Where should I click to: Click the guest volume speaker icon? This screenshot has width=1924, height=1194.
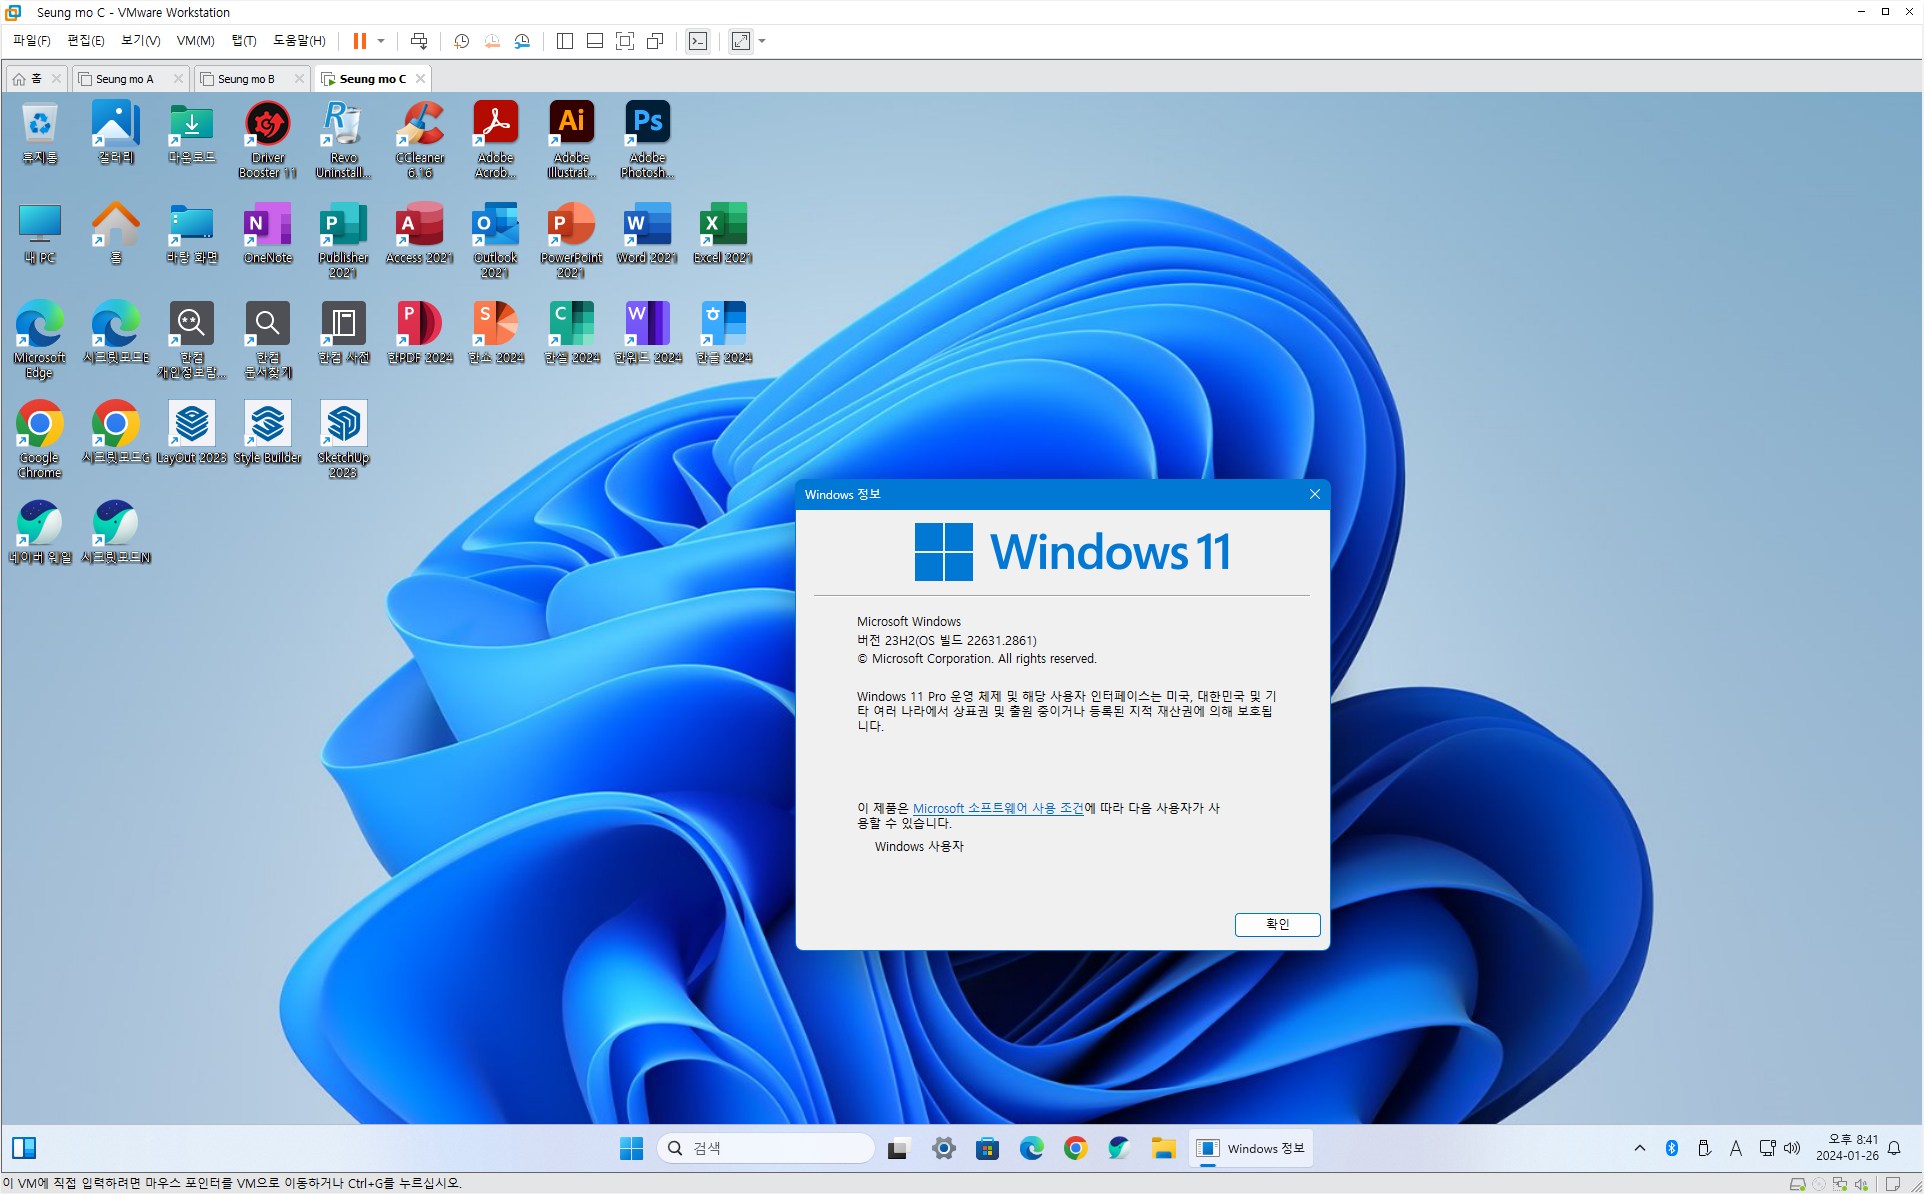1792,1148
